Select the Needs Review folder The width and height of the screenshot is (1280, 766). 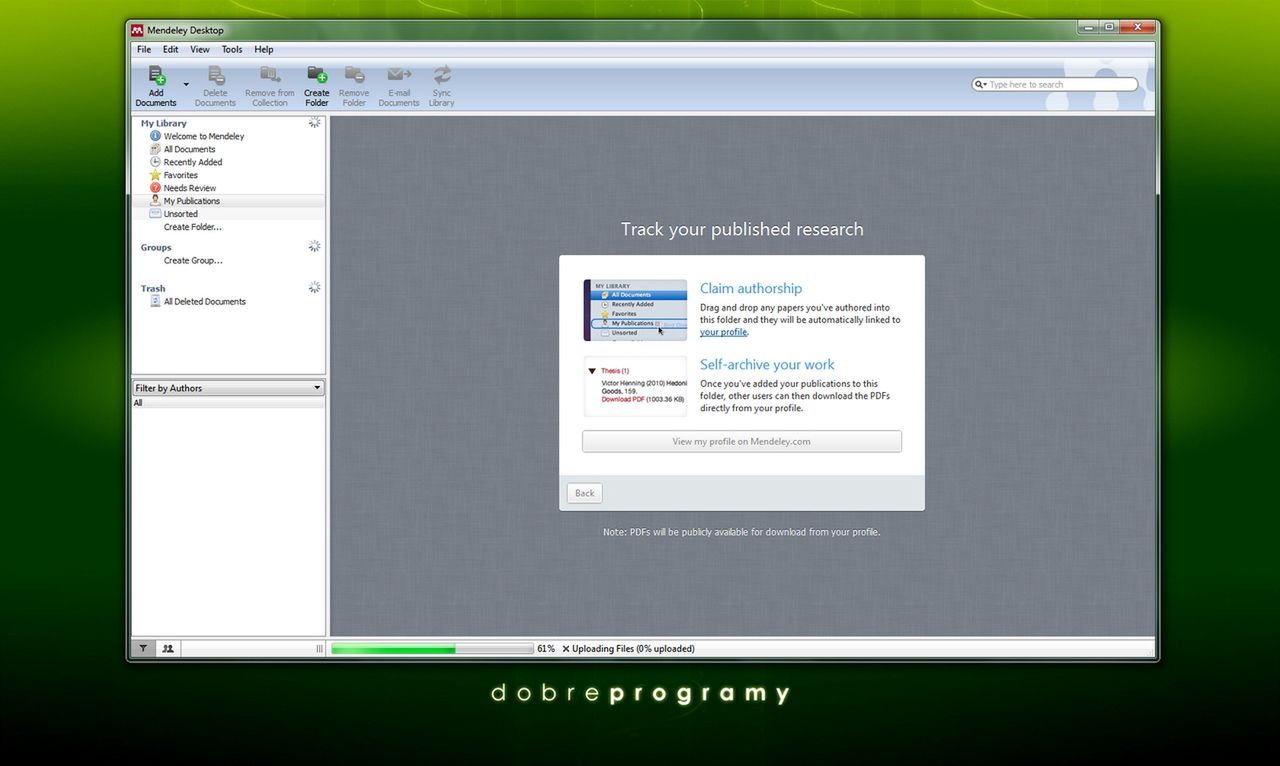[190, 188]
